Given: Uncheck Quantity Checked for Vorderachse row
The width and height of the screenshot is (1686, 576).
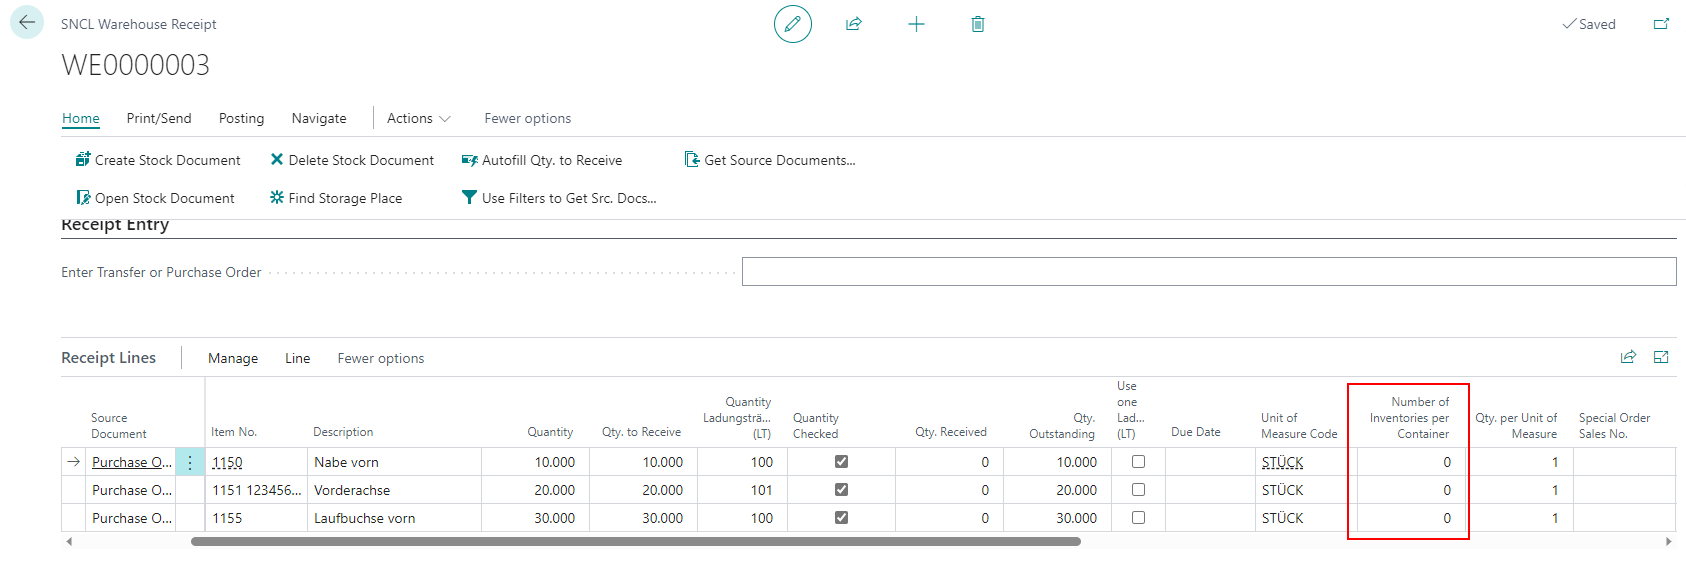Looking at the screenshot, I should click(x=841, y=490).
